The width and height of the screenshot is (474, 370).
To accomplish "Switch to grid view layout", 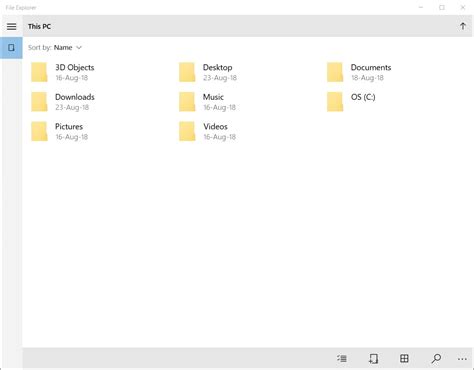I will 404,359.
